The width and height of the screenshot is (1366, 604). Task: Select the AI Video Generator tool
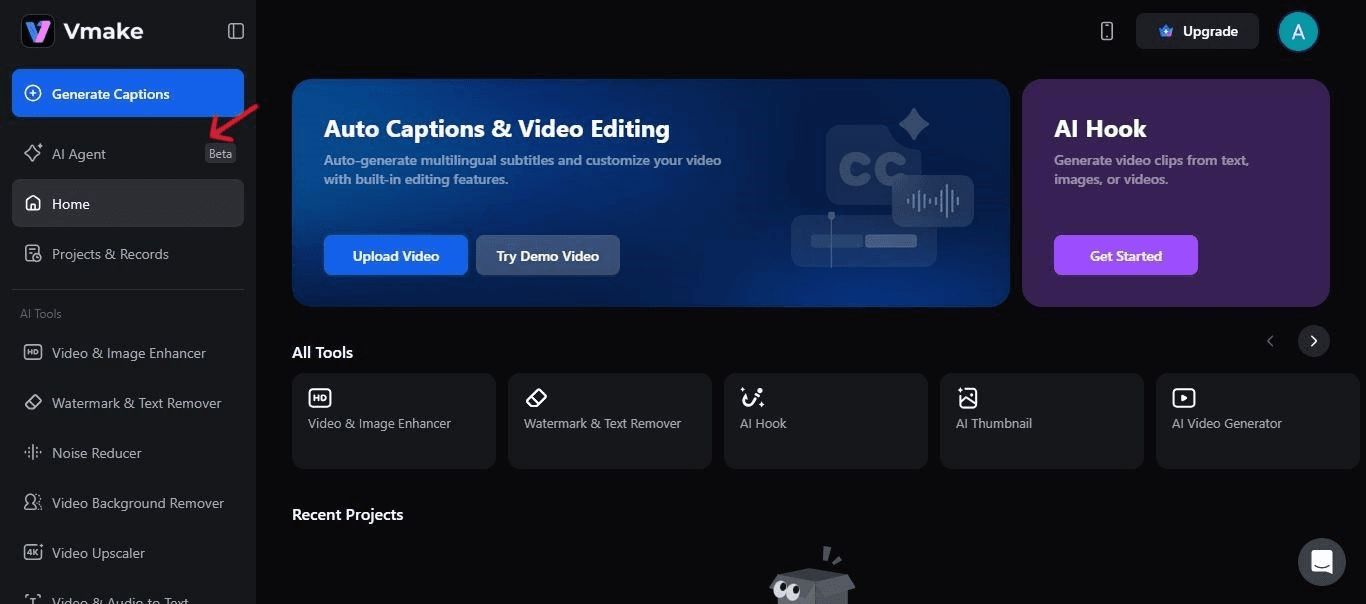pyautogui.click(x=1256, y=420)
